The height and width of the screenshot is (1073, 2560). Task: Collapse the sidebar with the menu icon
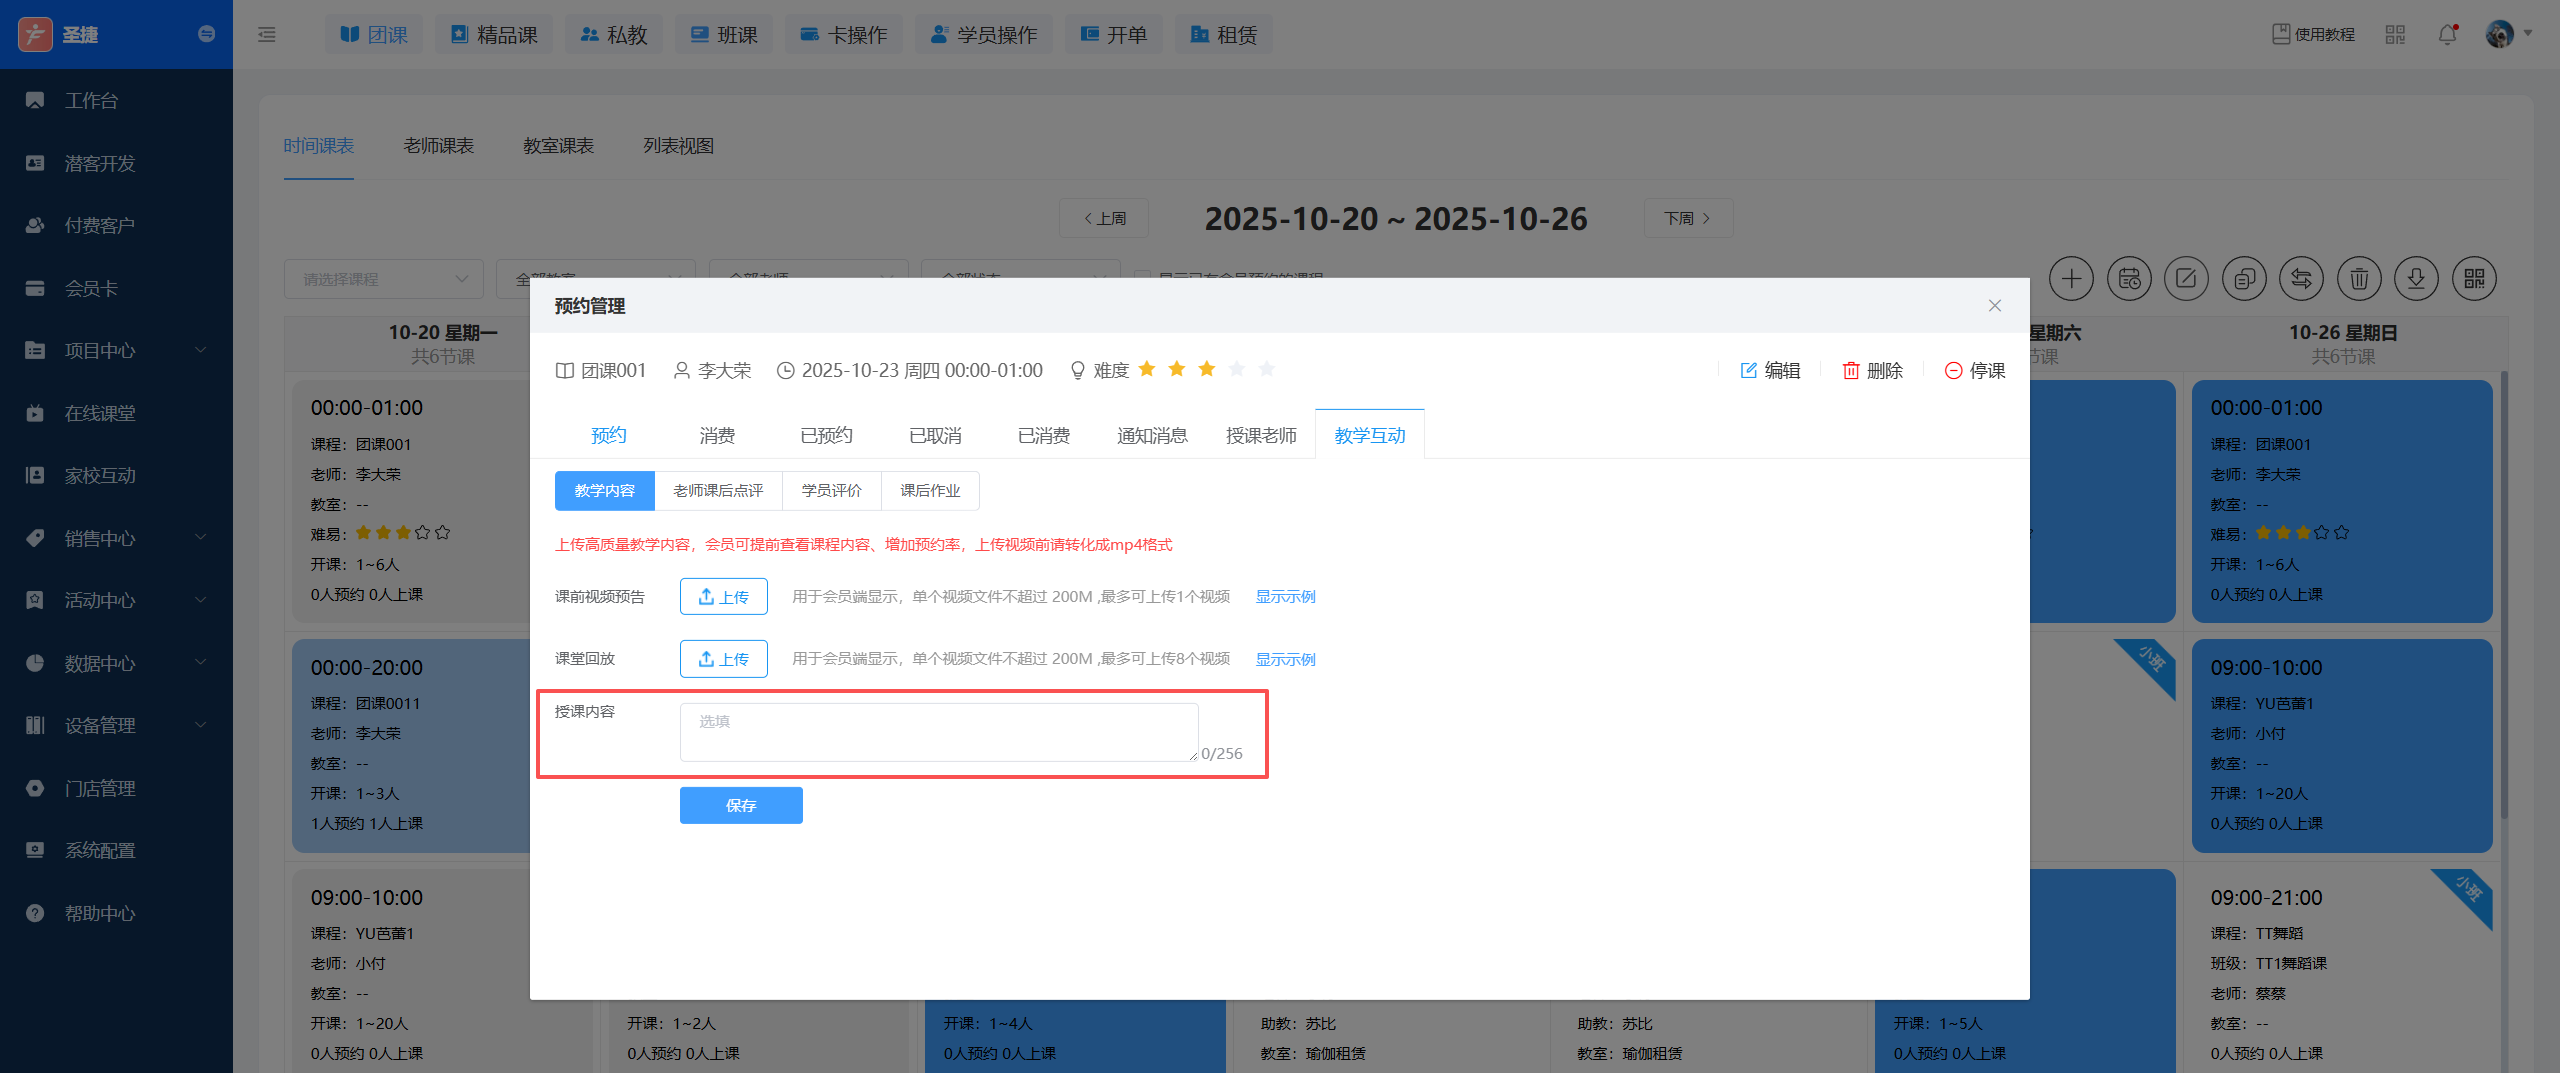(x=267, y=35)
